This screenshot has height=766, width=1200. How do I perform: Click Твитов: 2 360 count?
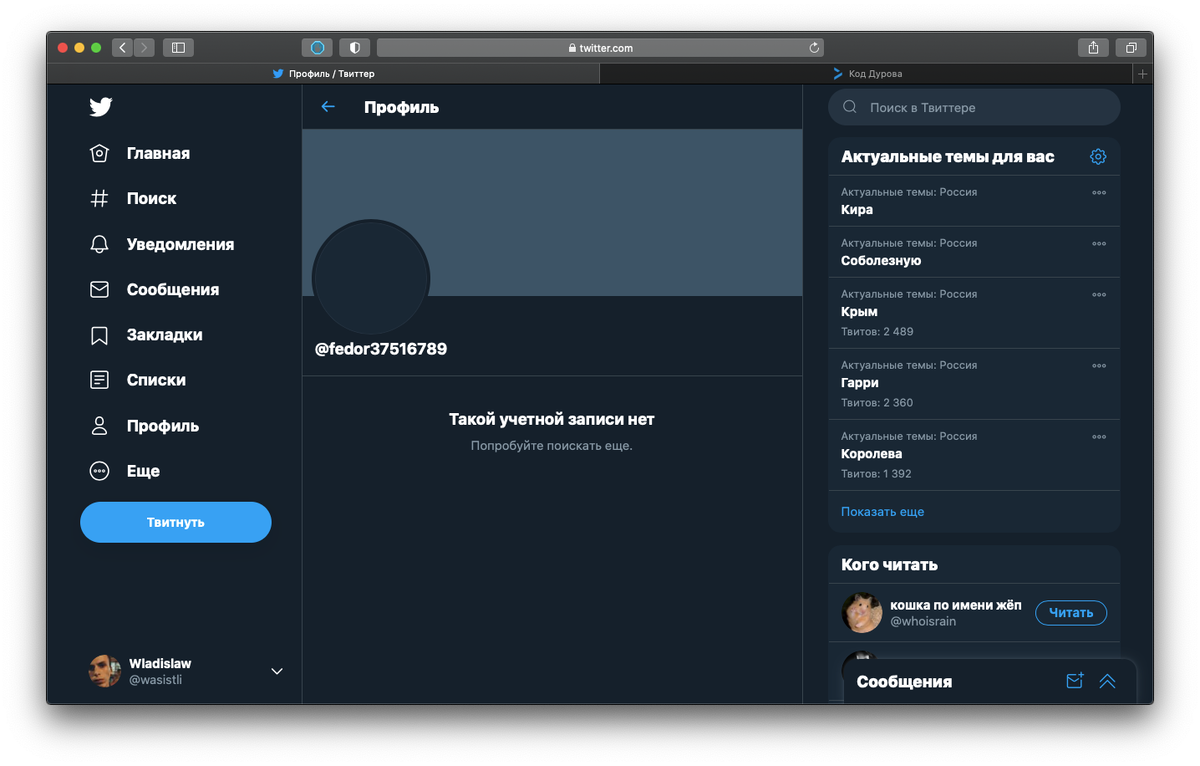tap(877, 402)
